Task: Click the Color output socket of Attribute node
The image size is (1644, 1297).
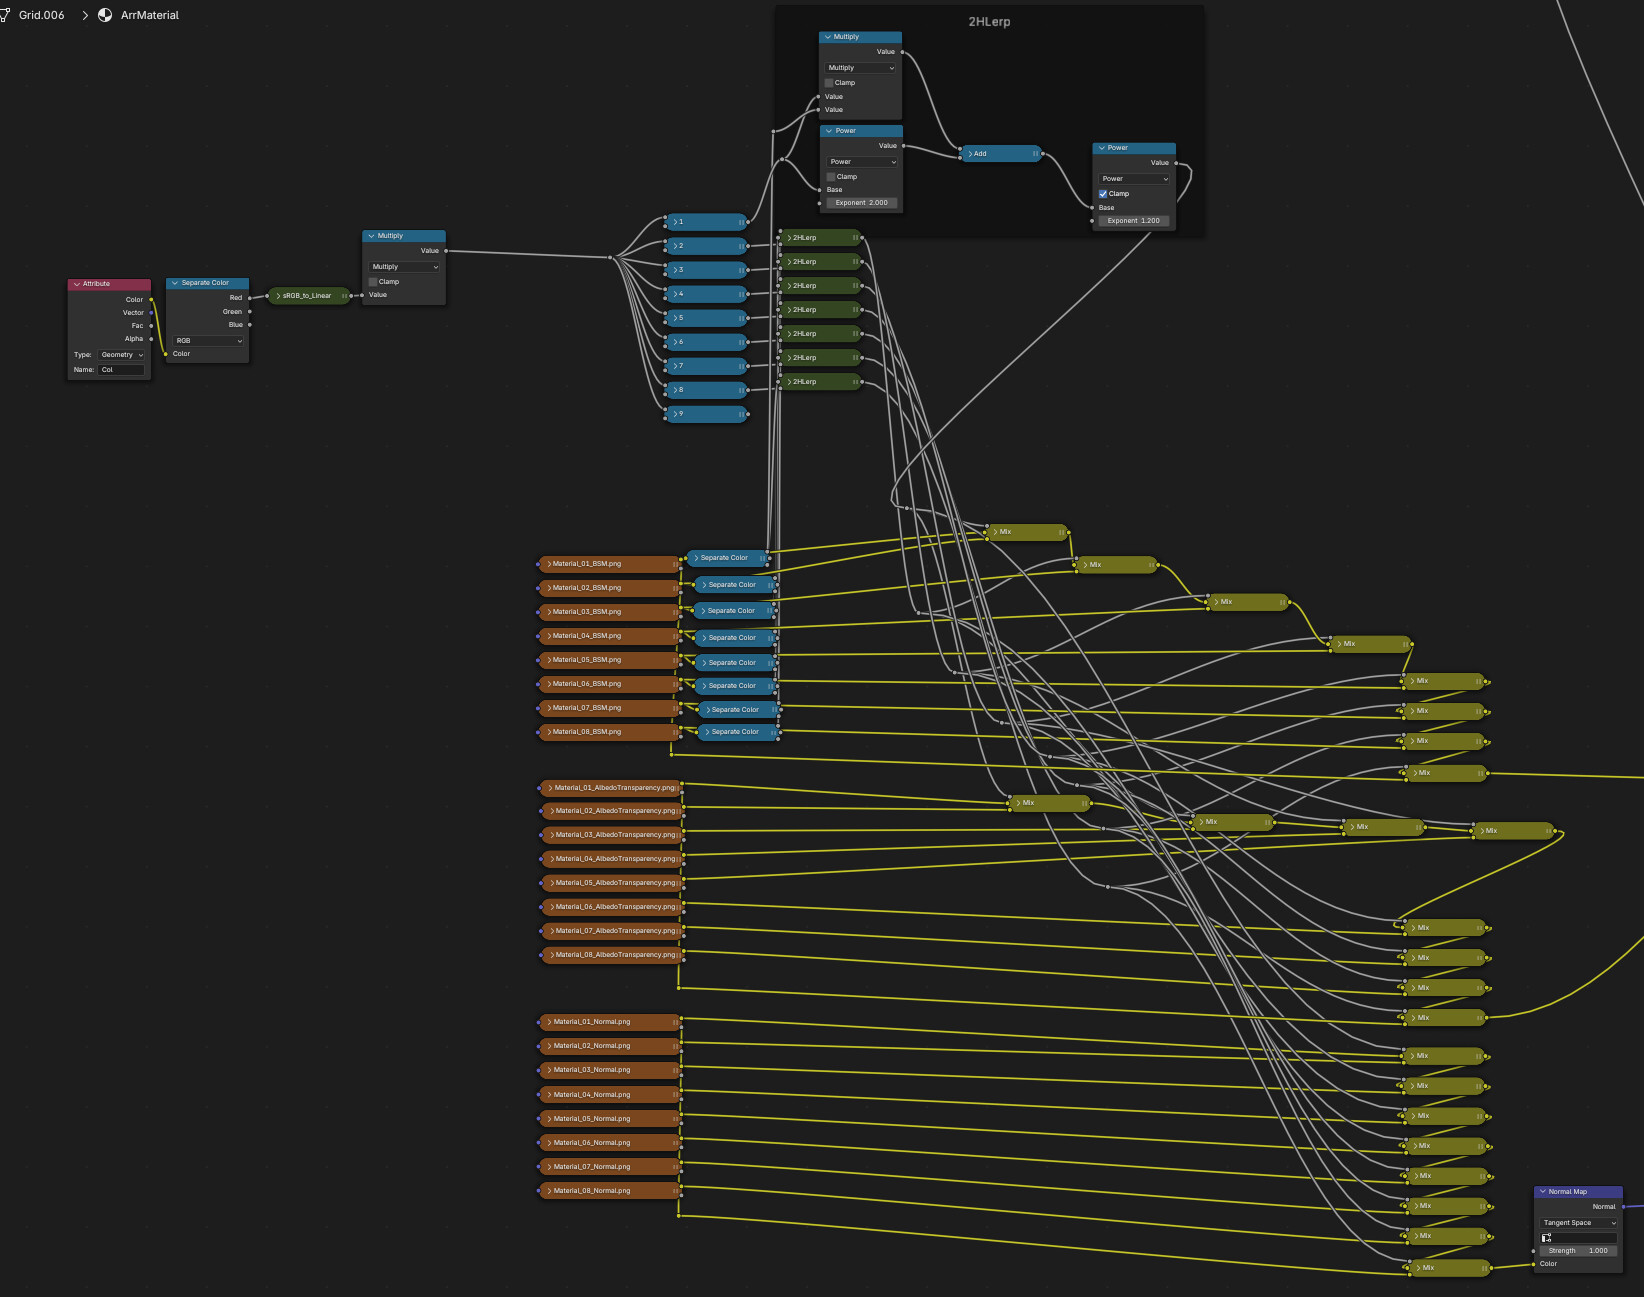Action: tap(151, 299)
